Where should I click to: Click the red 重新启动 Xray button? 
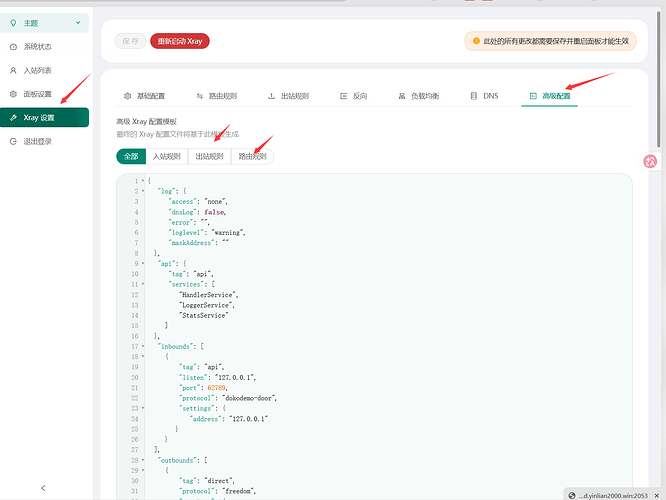click(180, 41)
